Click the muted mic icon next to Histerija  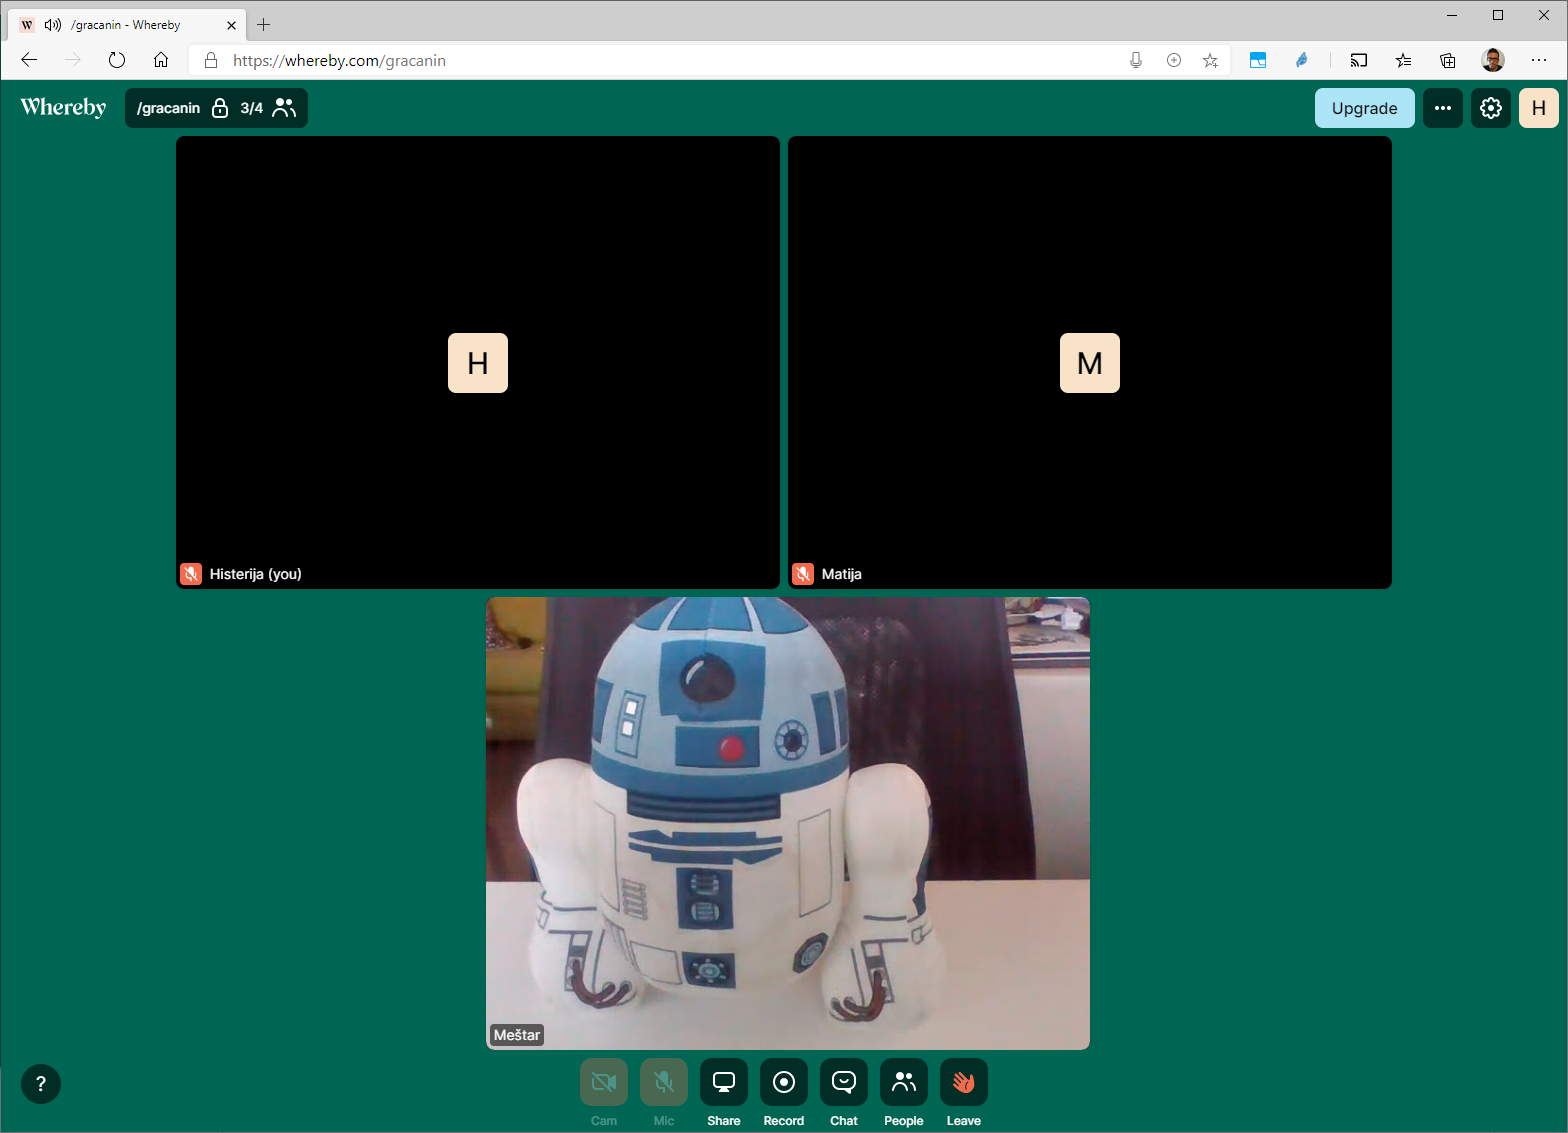coord(191,574)
